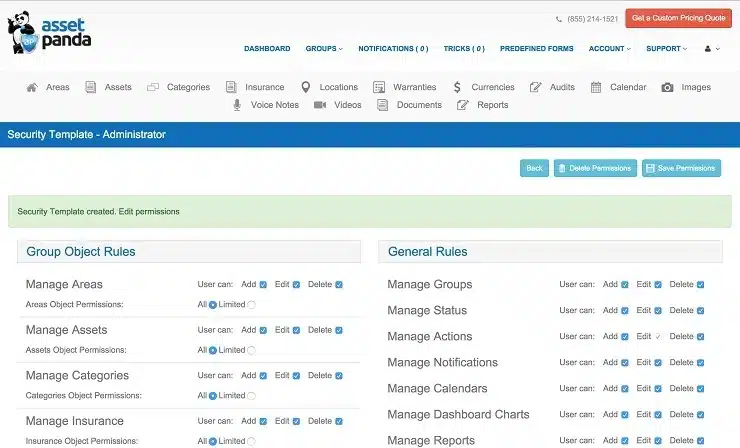
Task: Click Get a Custom Pricing Quote button
Action: [x=678, y=18]
